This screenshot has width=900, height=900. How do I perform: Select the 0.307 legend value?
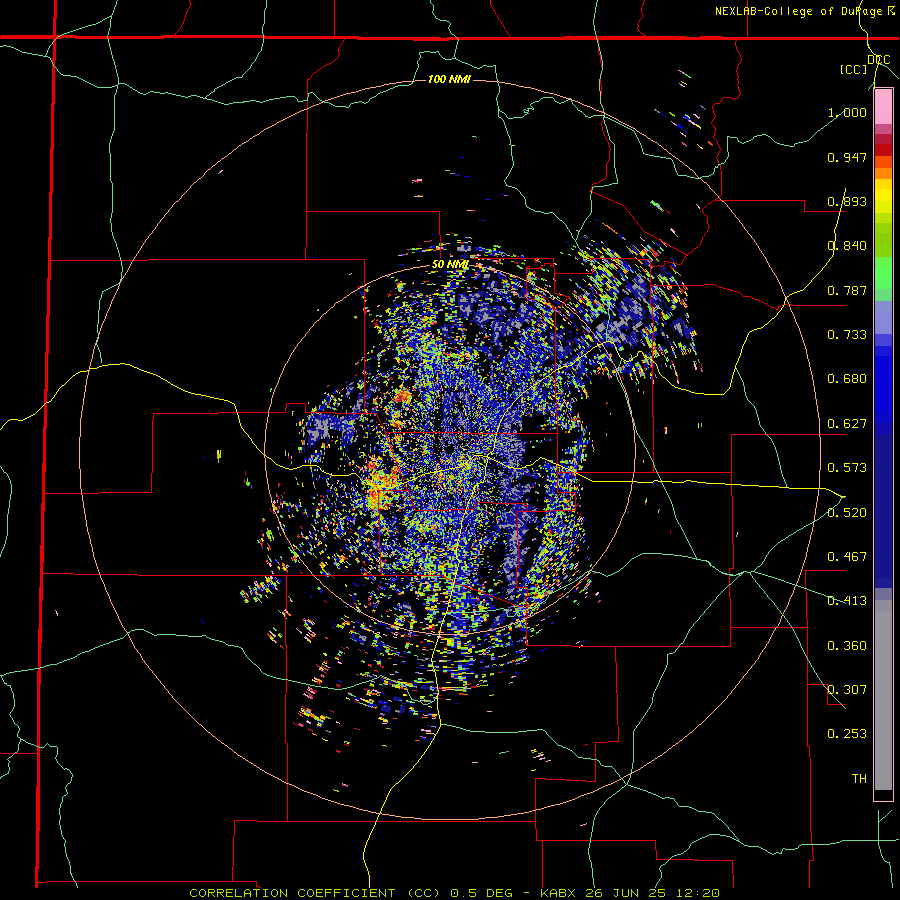tap(847, 689)
